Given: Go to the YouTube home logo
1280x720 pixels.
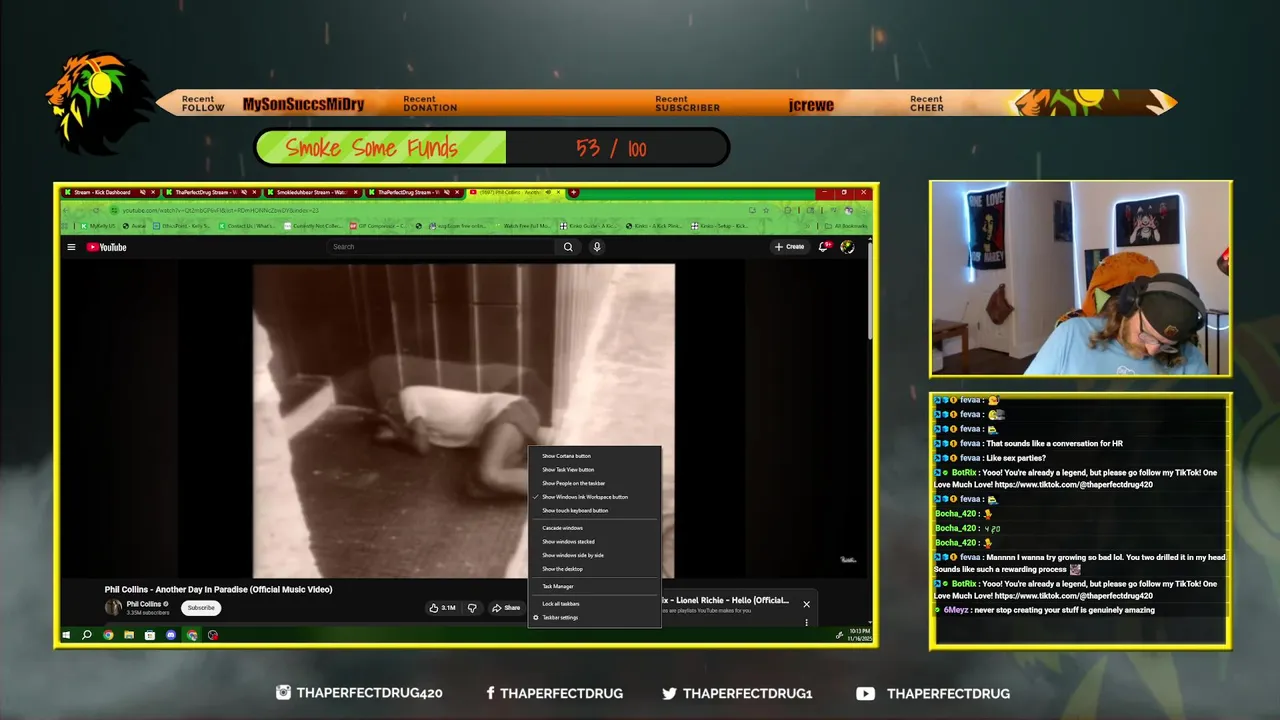Looking at the screenshot, I should [x=107, y=247].
